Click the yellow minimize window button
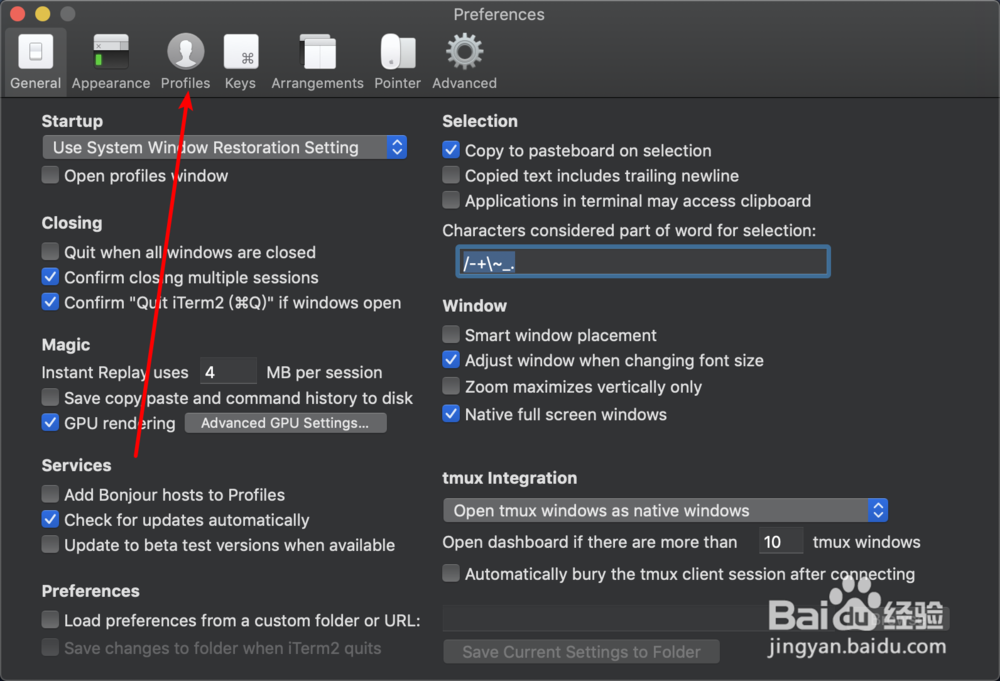The image size is (1000, 681). (x=43, y=13)
